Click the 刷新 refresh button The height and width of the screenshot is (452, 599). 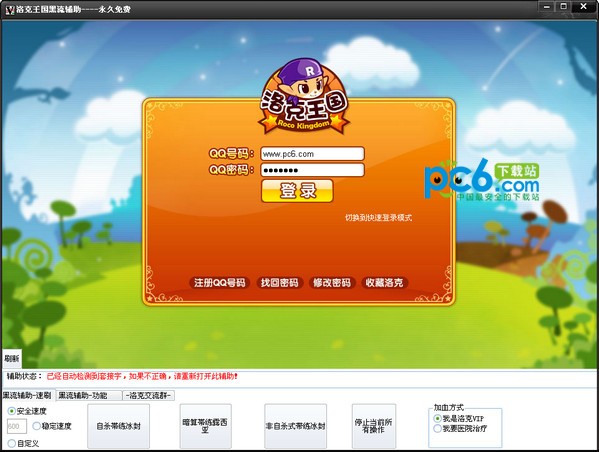click(x=12, y=359)
